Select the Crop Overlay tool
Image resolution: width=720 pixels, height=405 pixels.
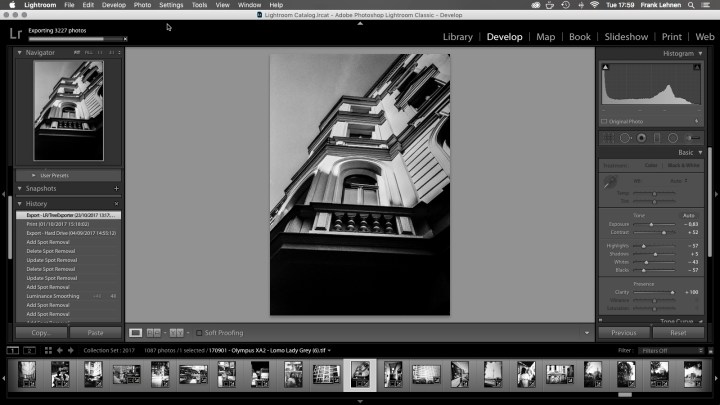(x=608, y=137)
